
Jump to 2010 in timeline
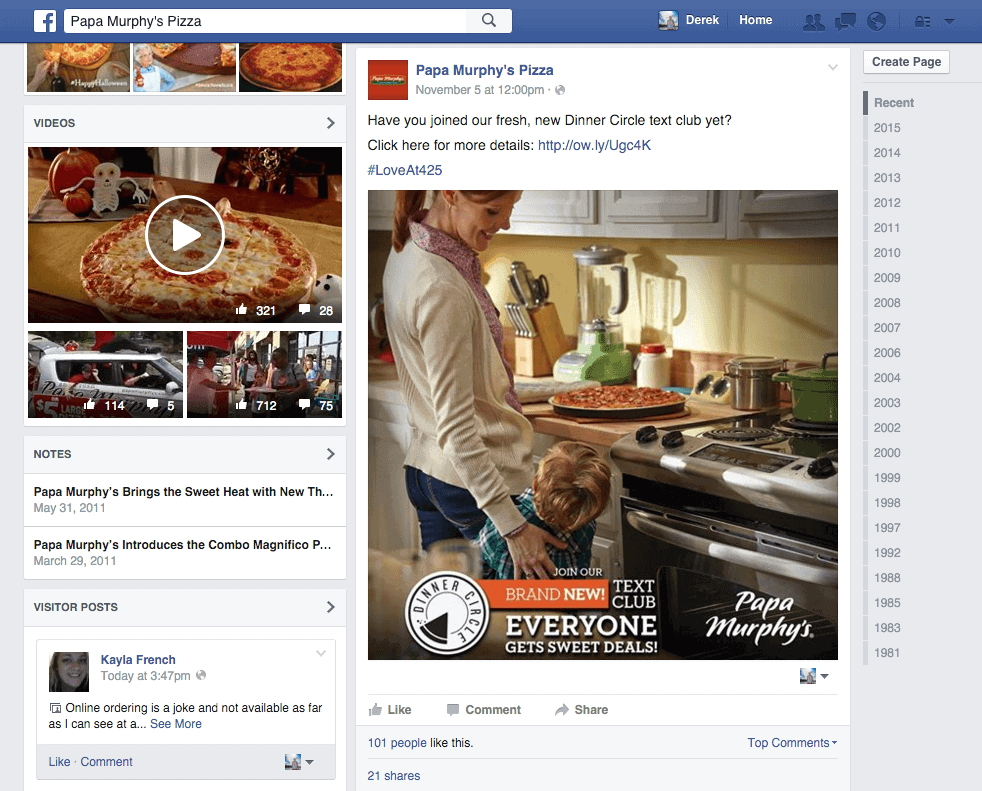coord(887,253)
